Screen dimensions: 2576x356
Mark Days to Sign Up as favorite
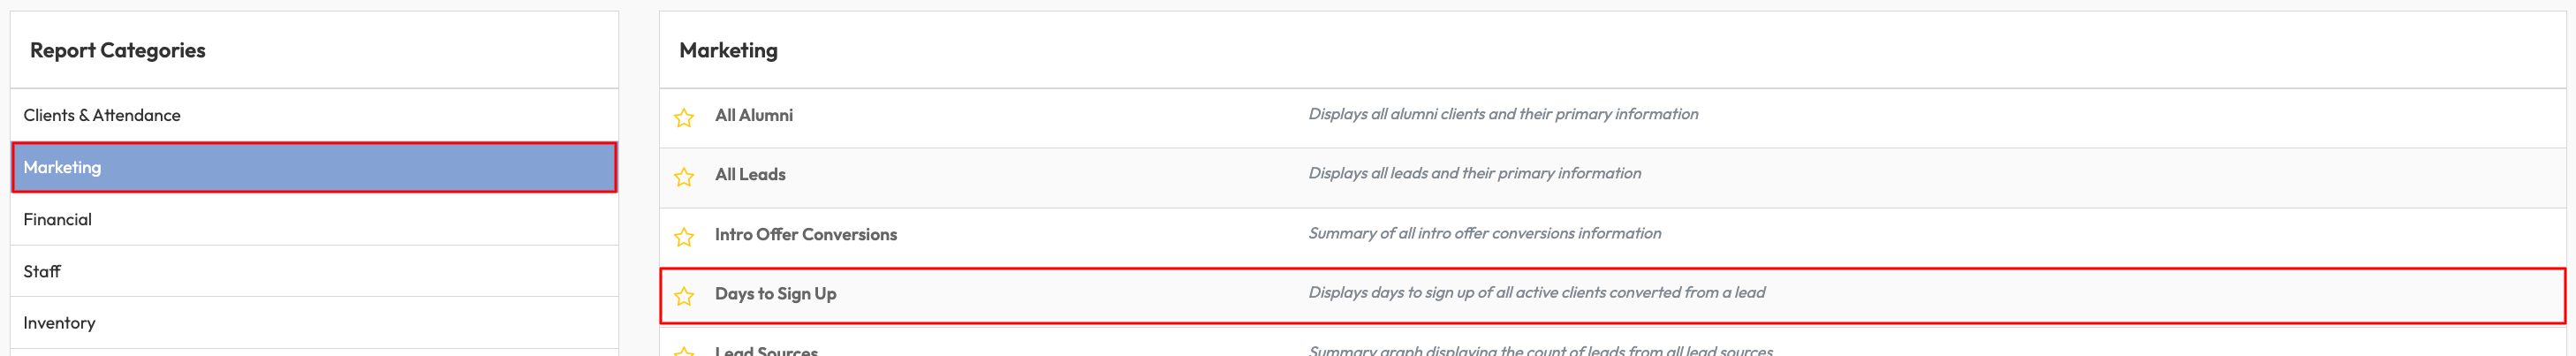click(684, 296)
